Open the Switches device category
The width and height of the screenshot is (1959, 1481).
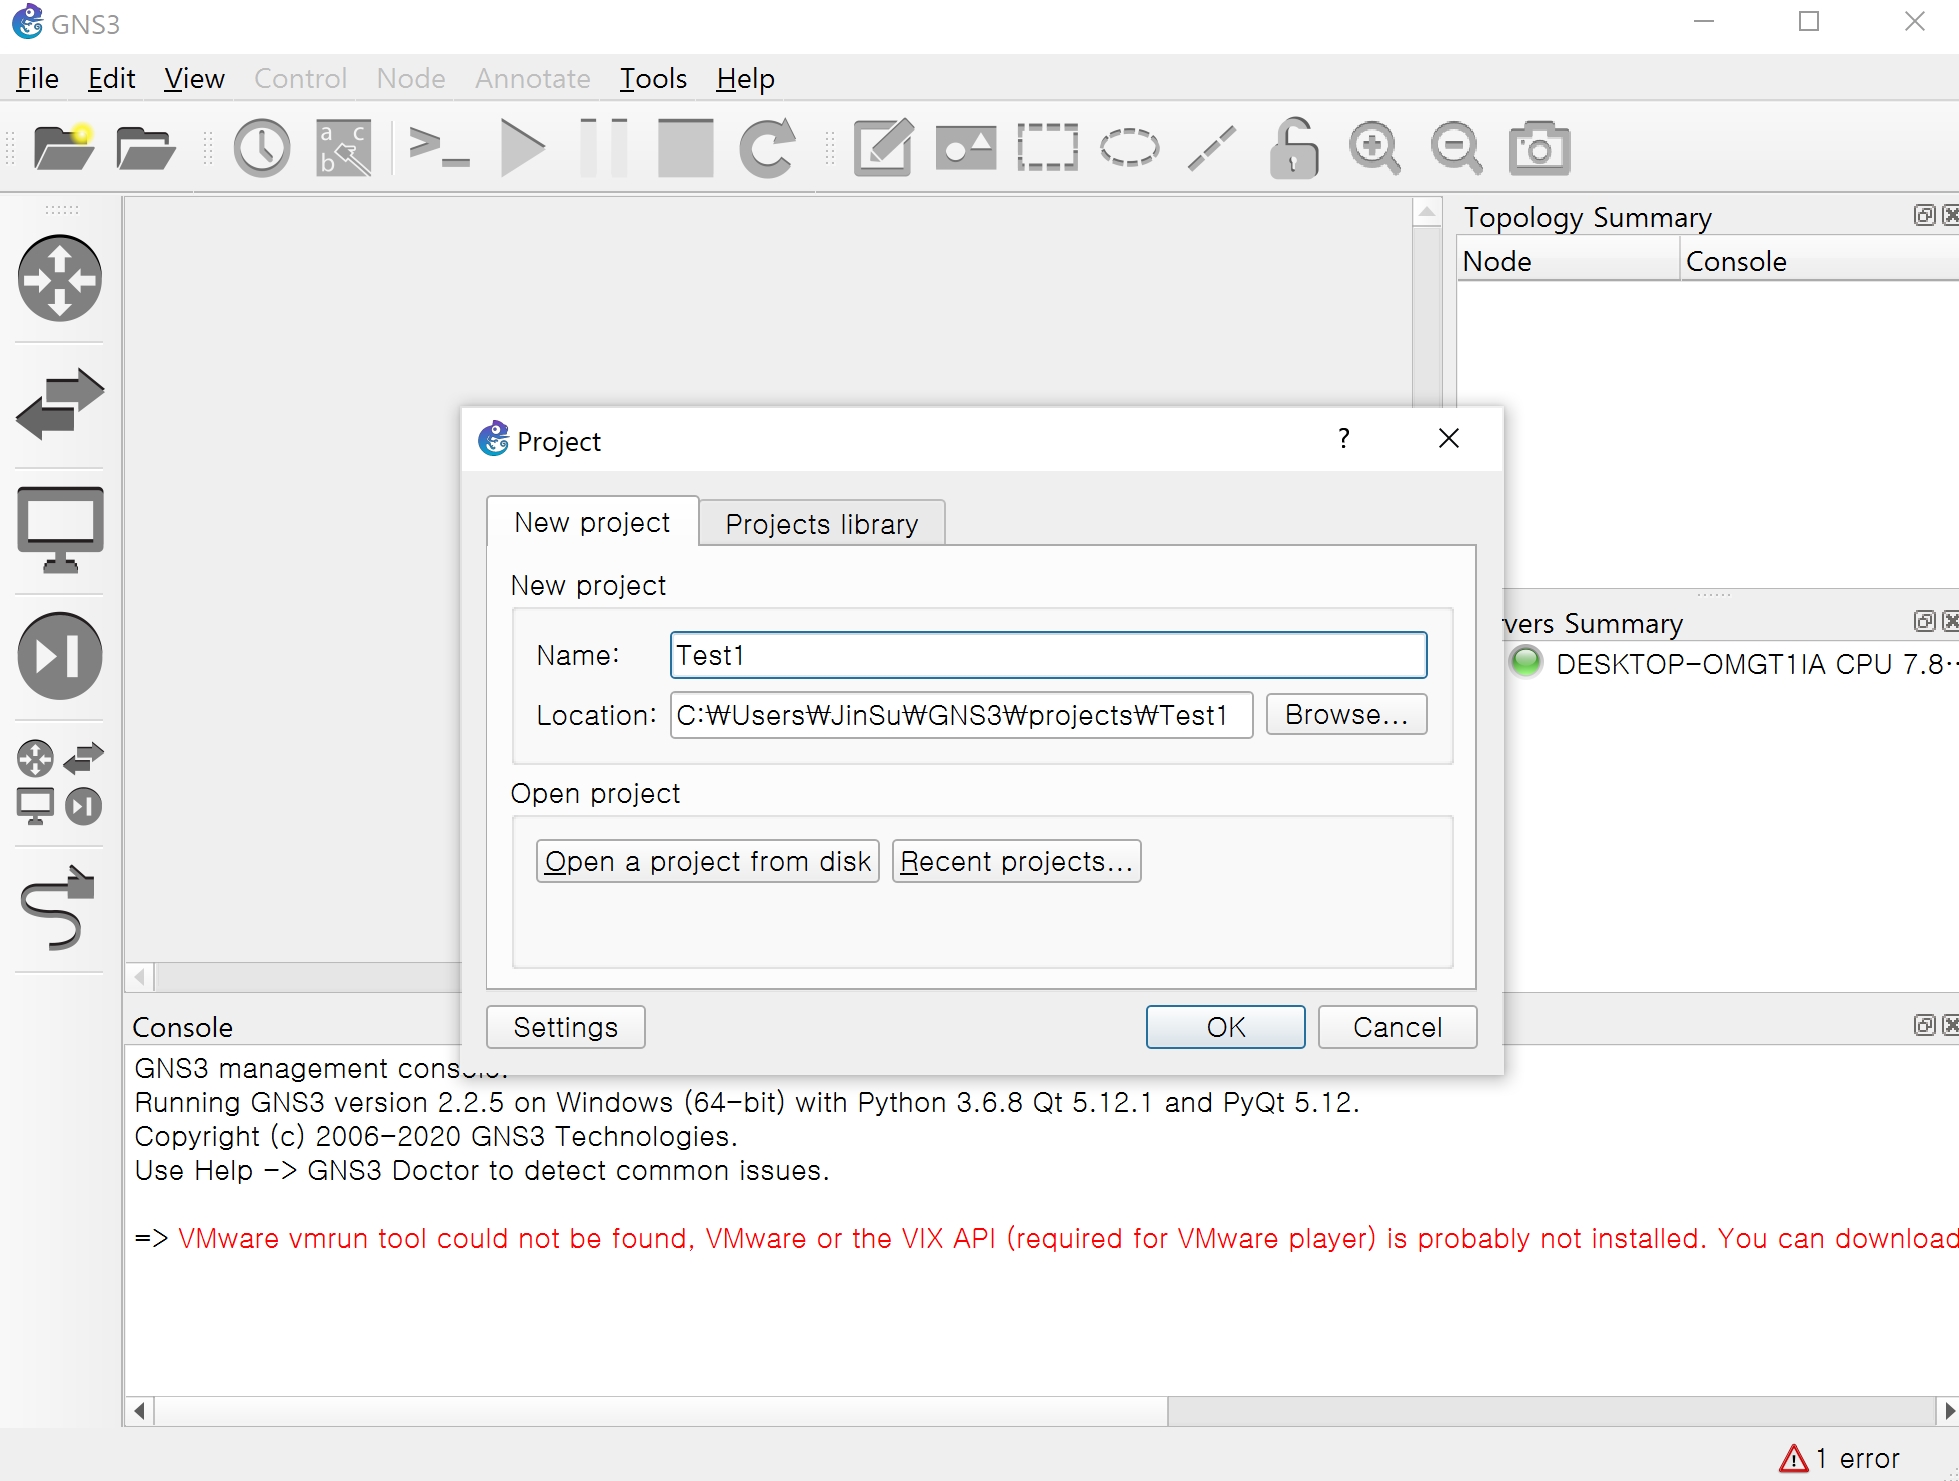pyautogui.click(x=60, y=404)
